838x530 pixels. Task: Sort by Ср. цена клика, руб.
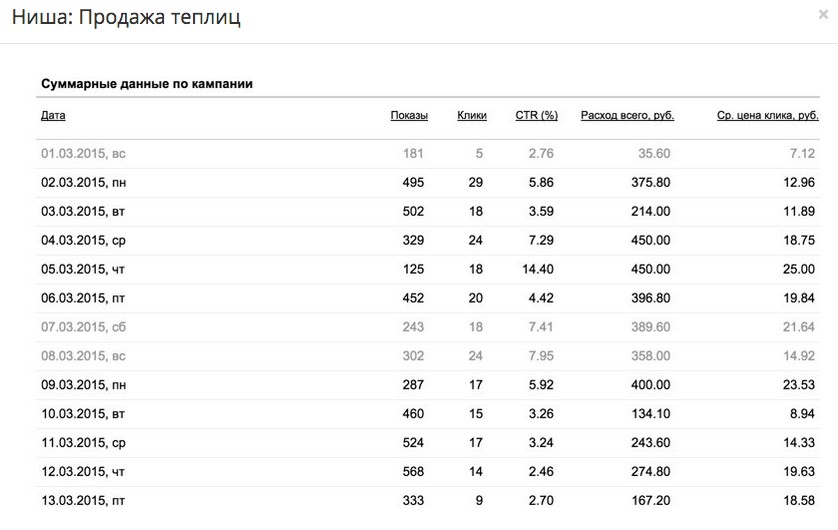pos(767,115)
